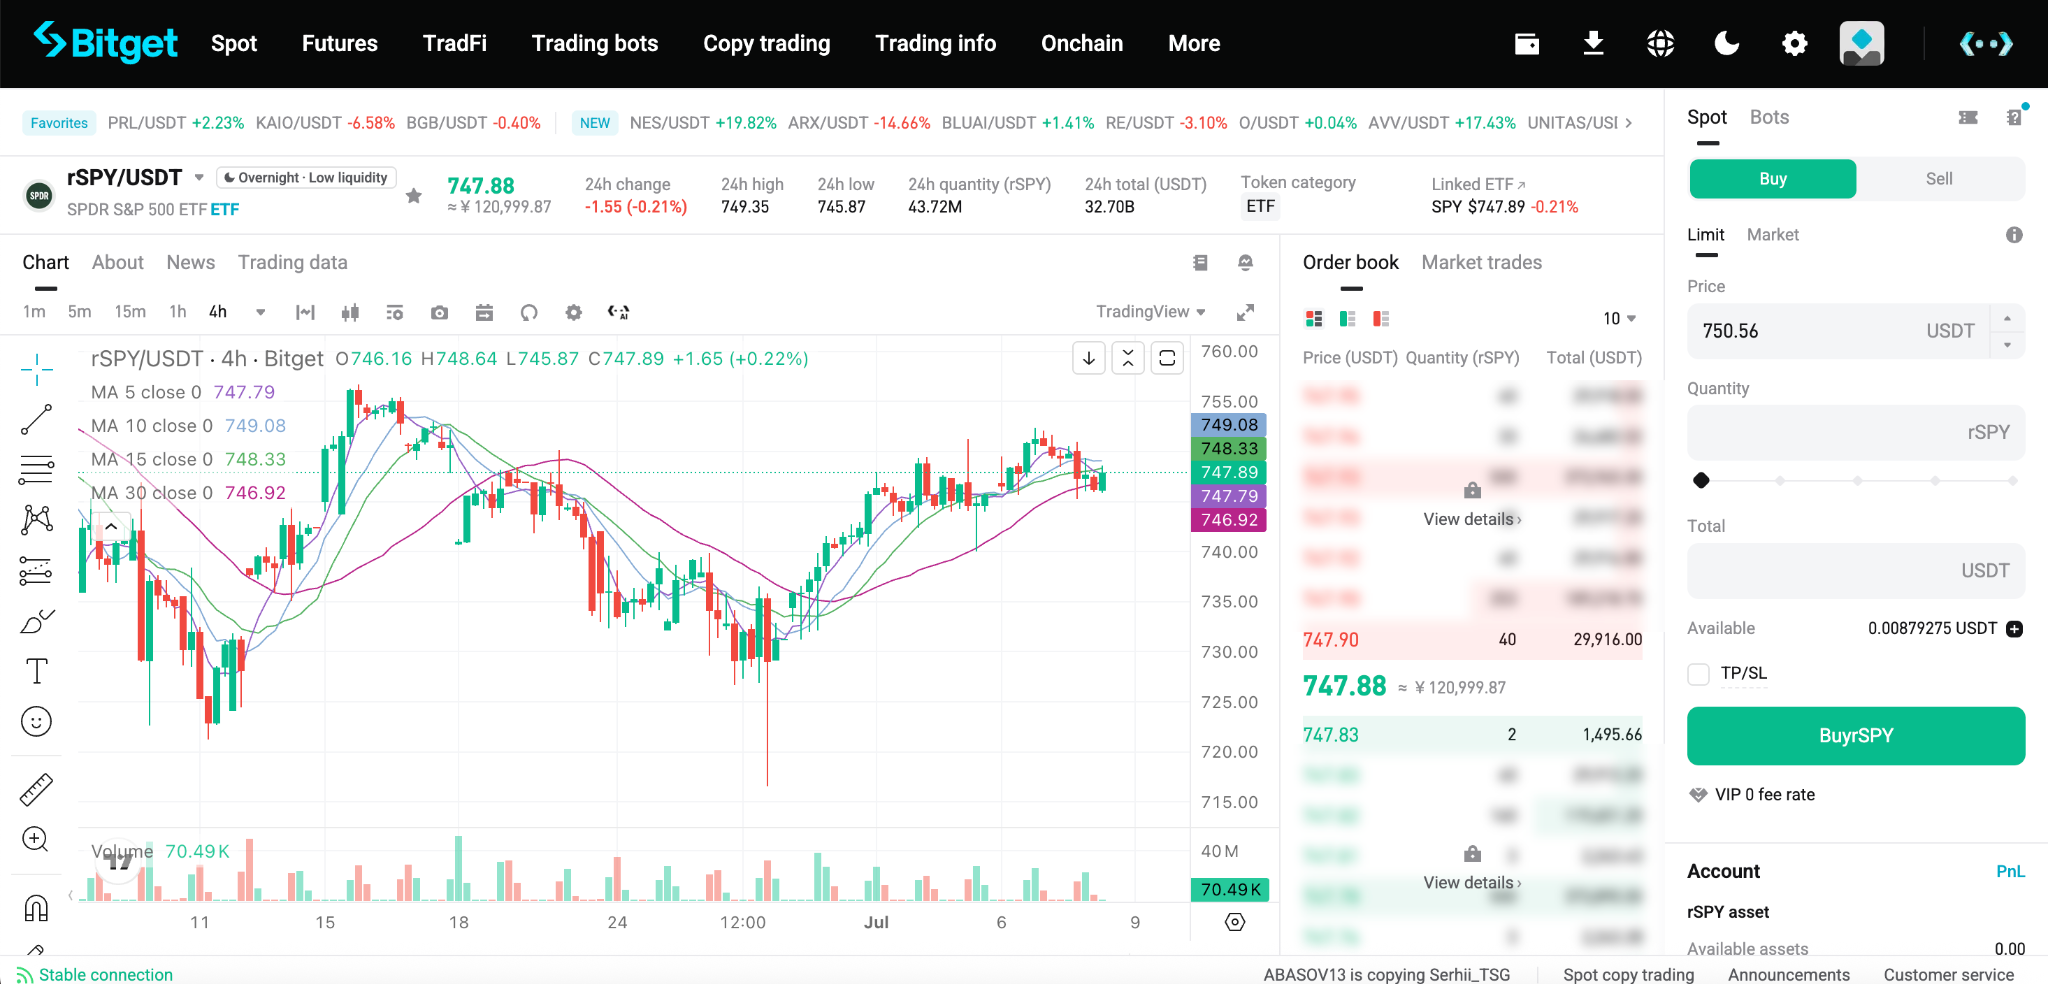This screenshot has width=2048, height=984.
Task: Open the emoji icons tool
Action: point(37,721)
